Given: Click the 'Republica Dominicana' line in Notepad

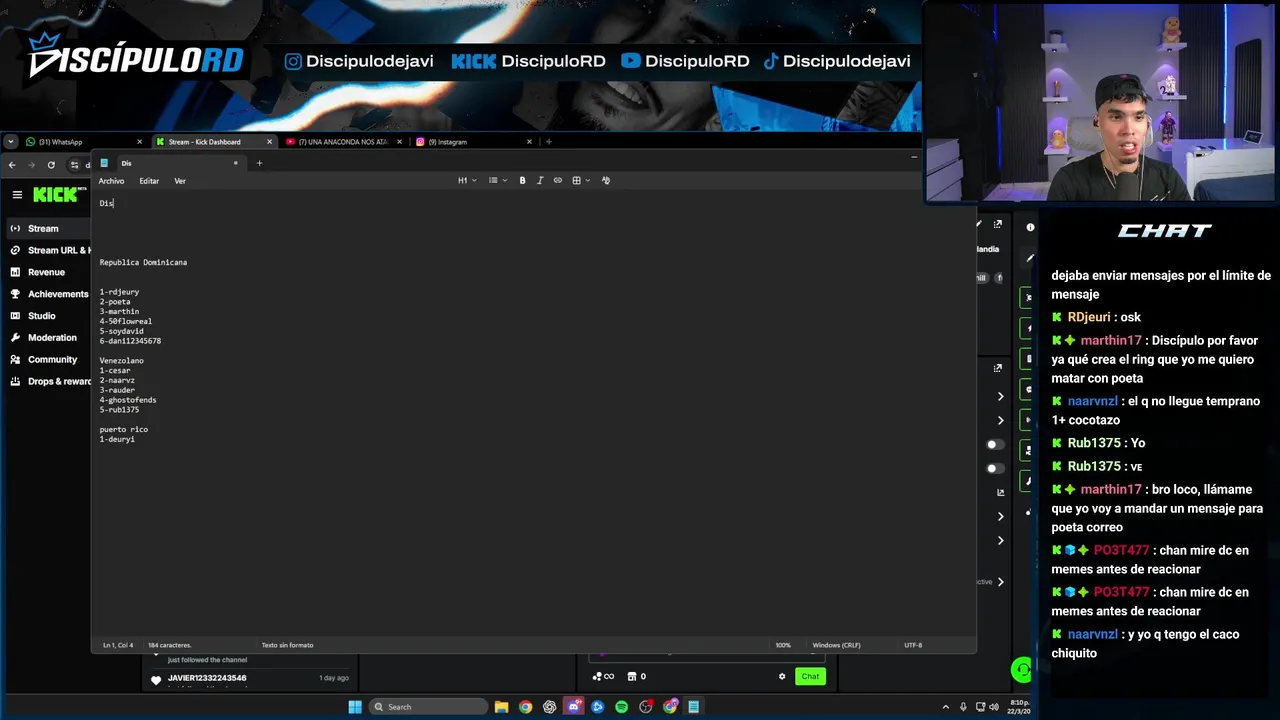Looking at the screenshot, I should (143, 263).
